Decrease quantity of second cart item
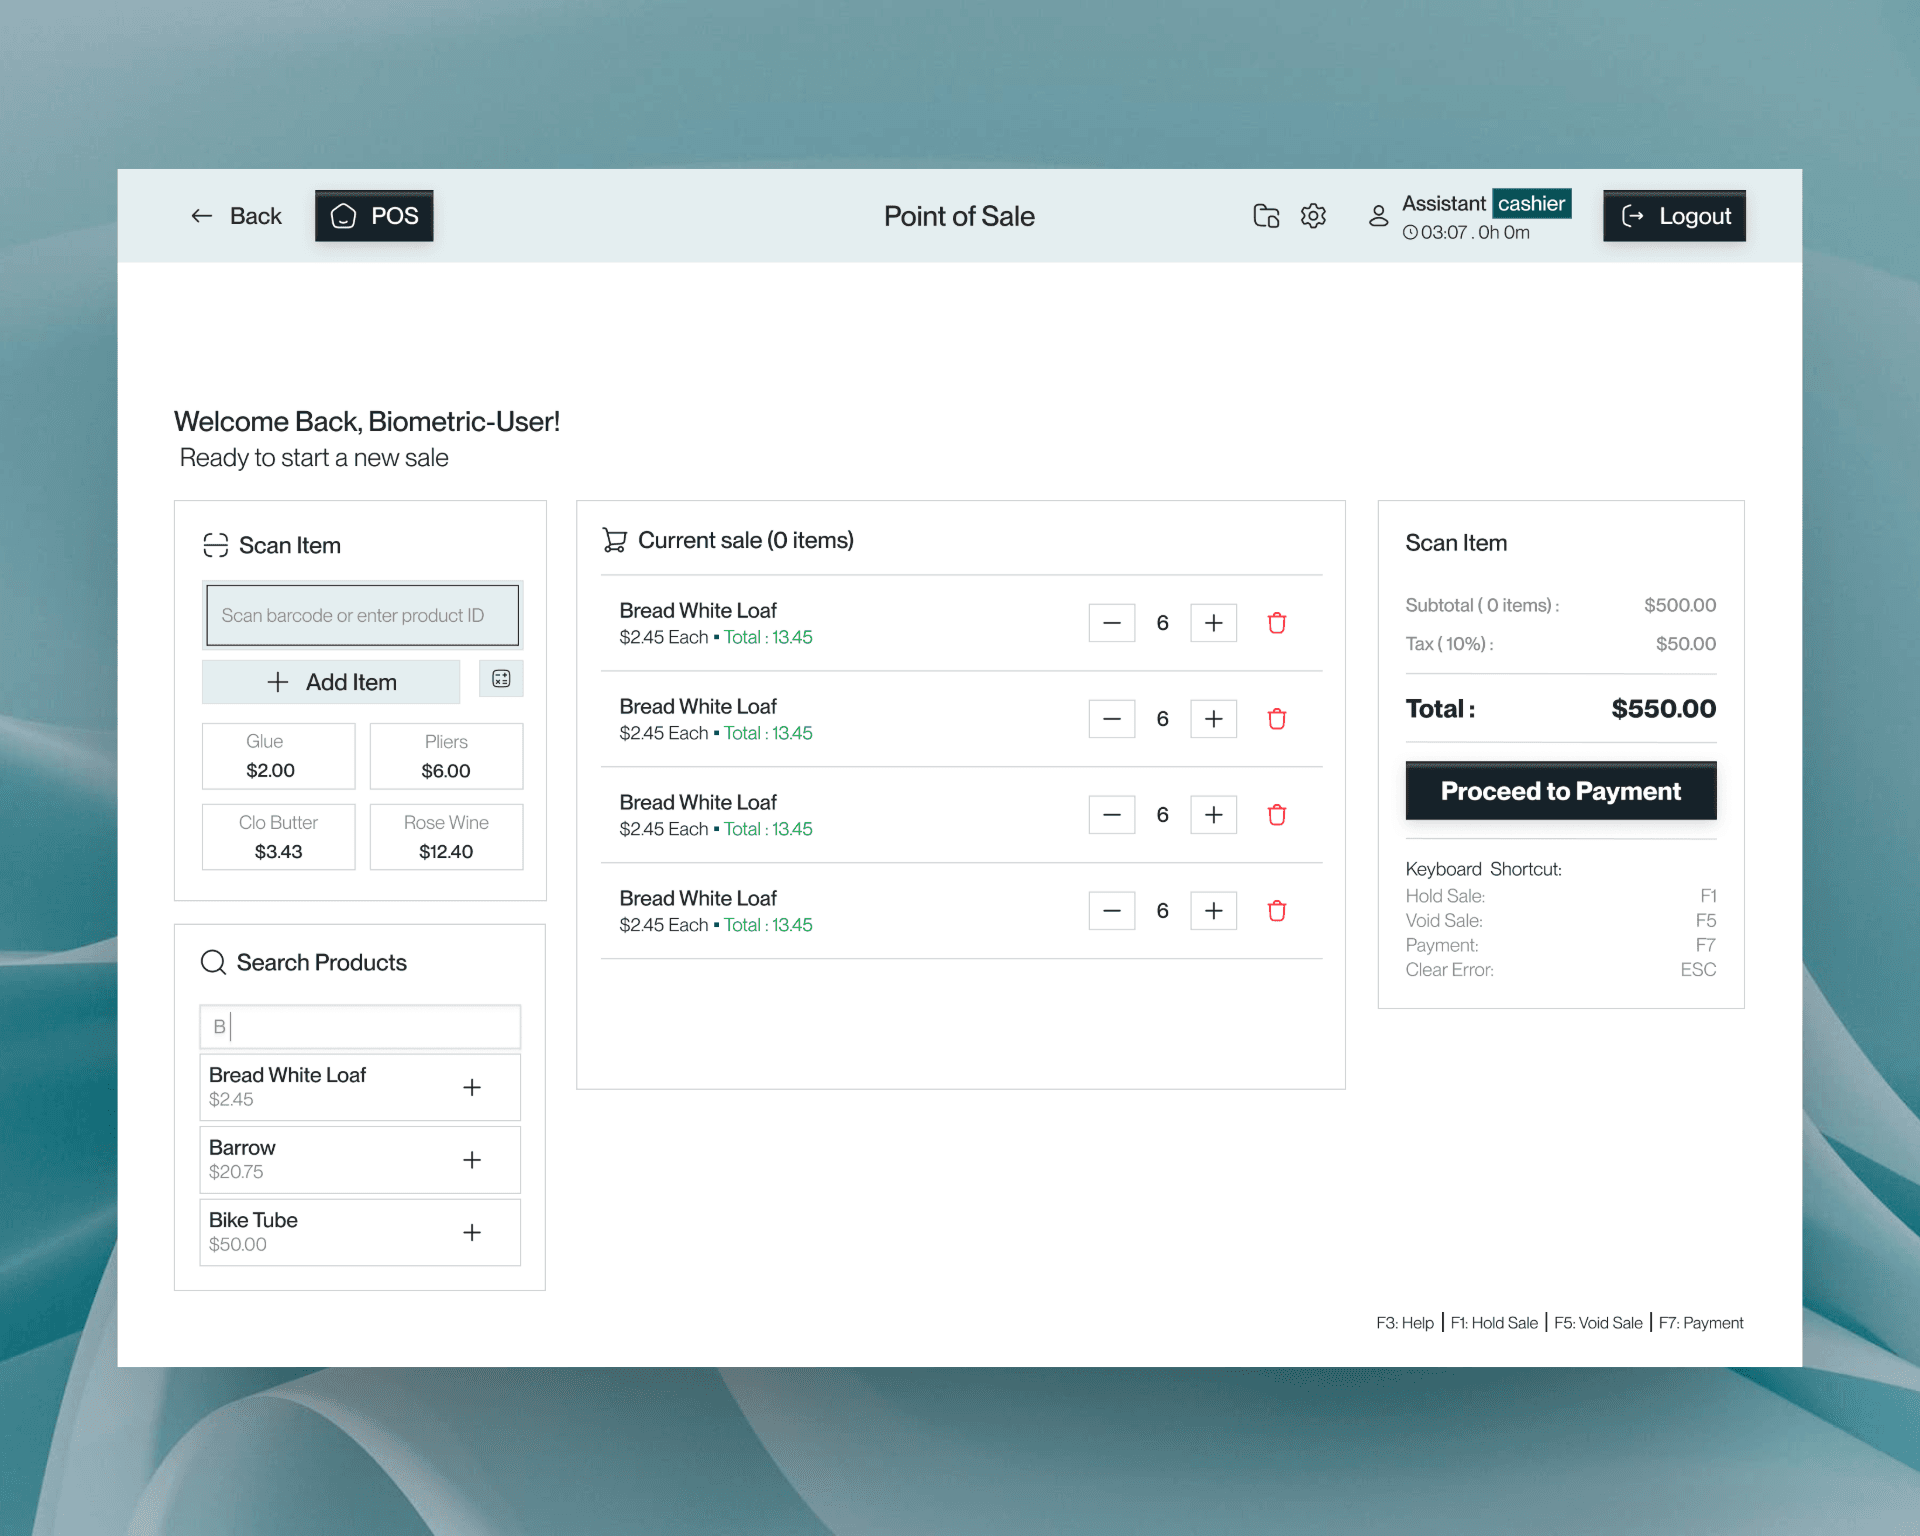 pos(1111,719)
